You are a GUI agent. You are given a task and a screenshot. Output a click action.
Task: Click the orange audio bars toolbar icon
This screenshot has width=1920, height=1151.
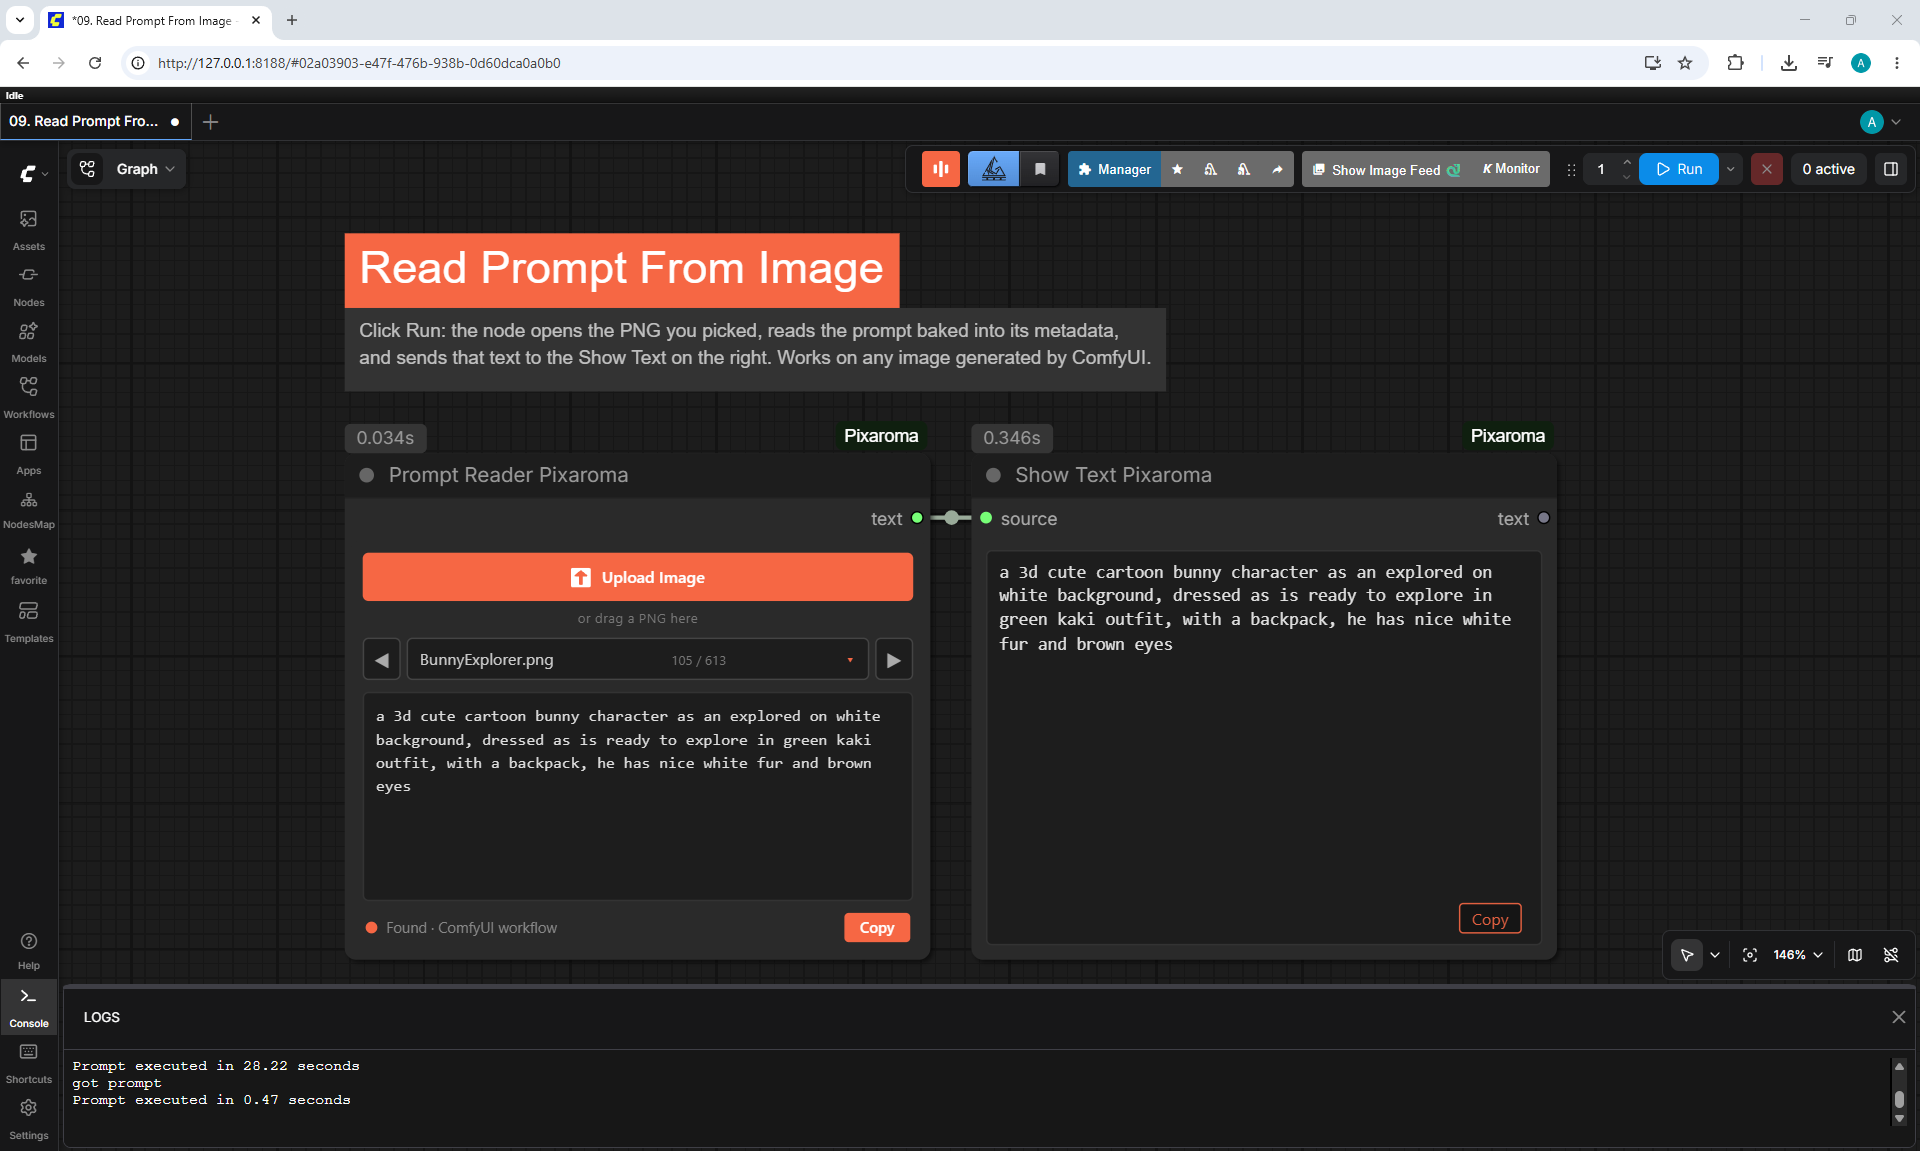tap(940, 169)
